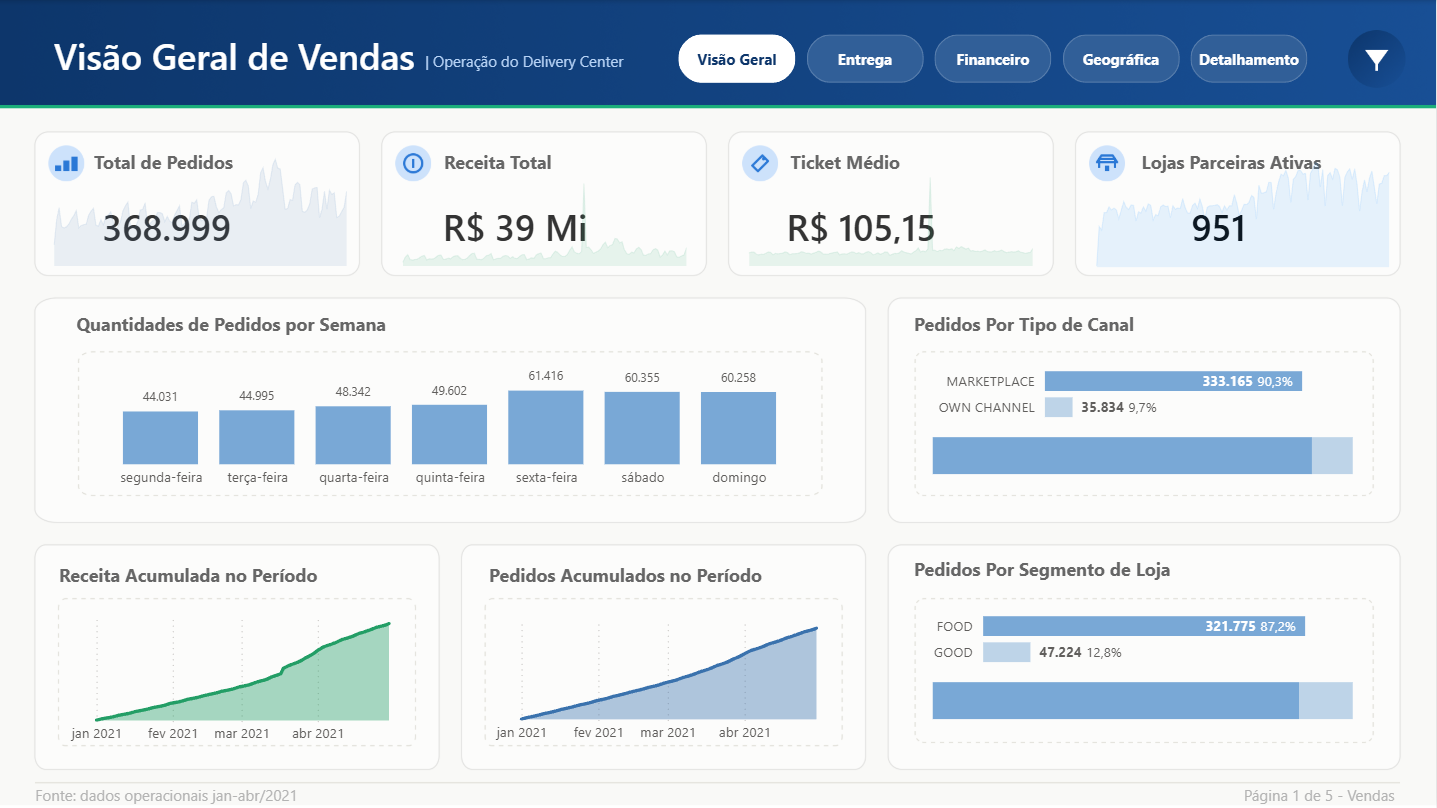The height and width of the screenshot is (808, 1437).
Task: Go to the Financeiro tab
Action: coord(993,59)
